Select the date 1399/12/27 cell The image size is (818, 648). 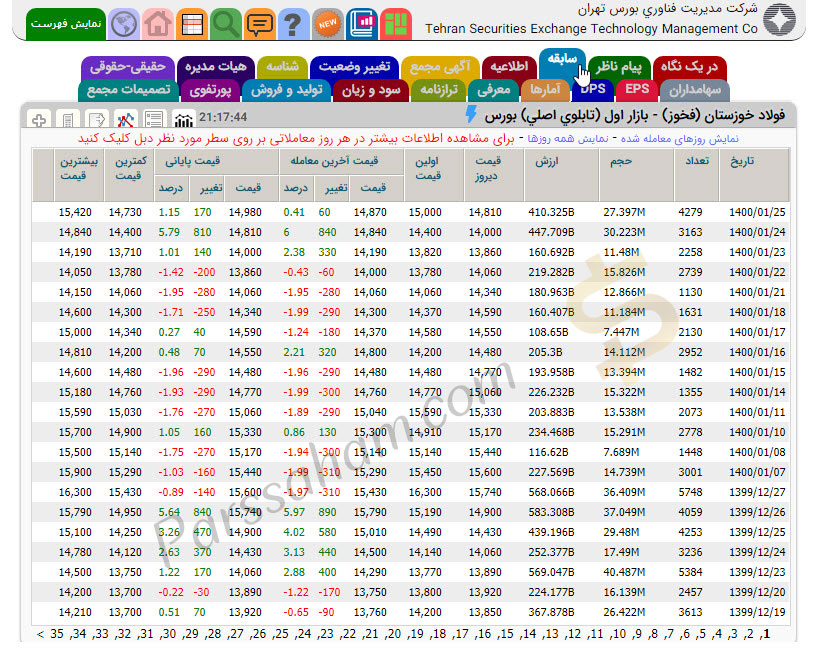click(x=757, y=492)
